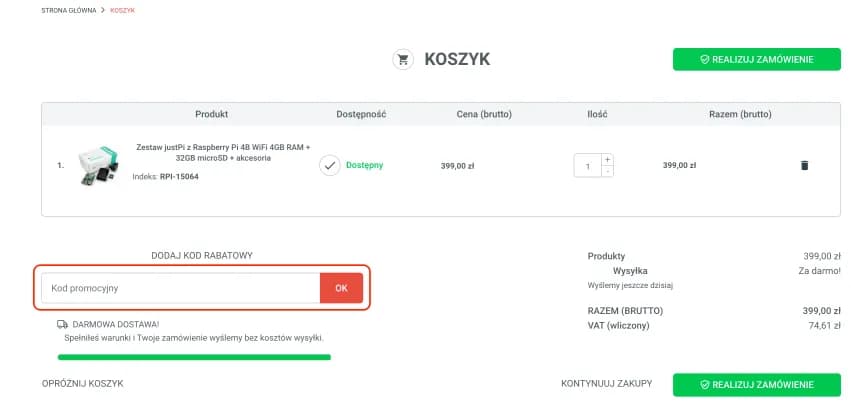The height and width of the screenshot is (408, 851).
Task: Apply the promo code with OK button
Action: coord(341,288)
